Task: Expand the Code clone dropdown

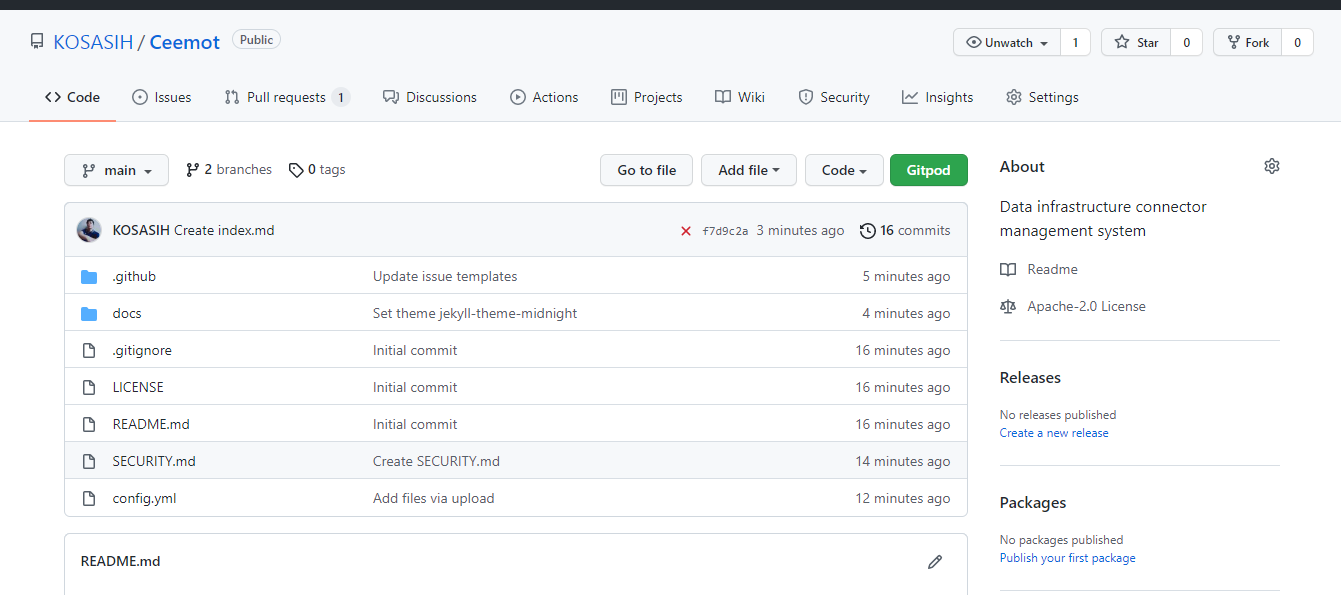Action: tap(844, 170)
